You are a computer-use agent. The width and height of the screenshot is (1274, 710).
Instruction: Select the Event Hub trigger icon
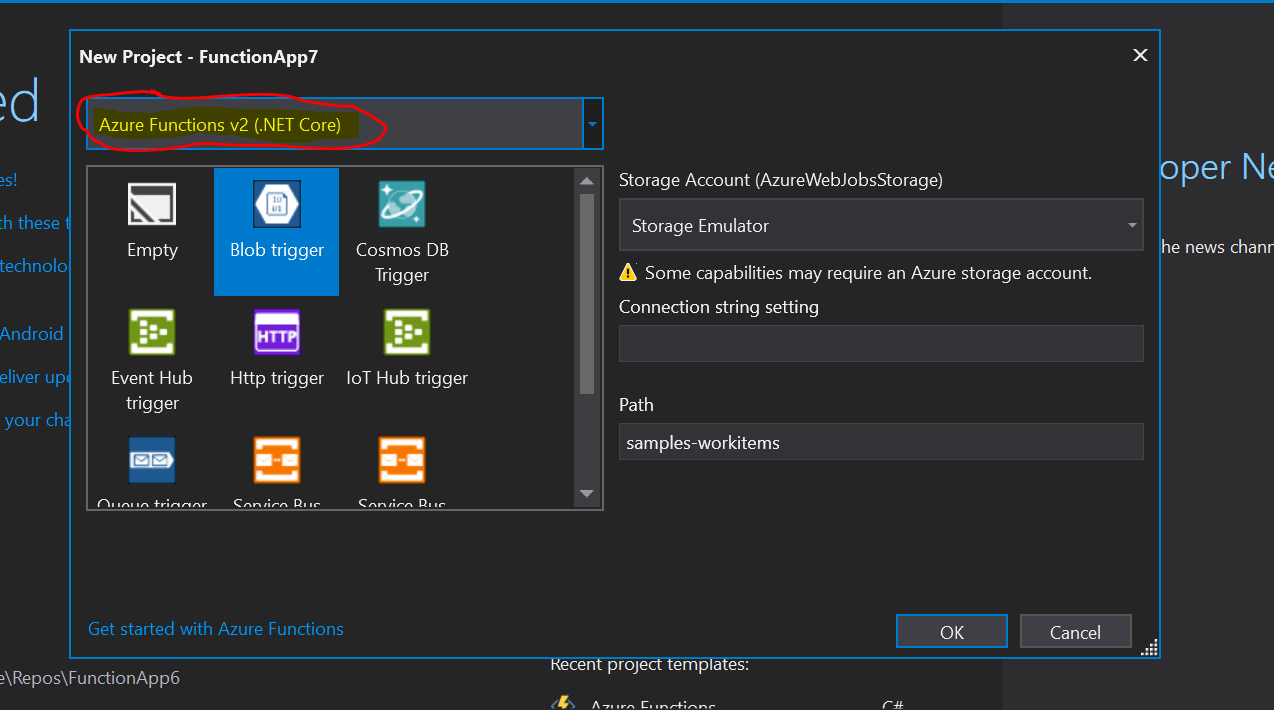152,332
